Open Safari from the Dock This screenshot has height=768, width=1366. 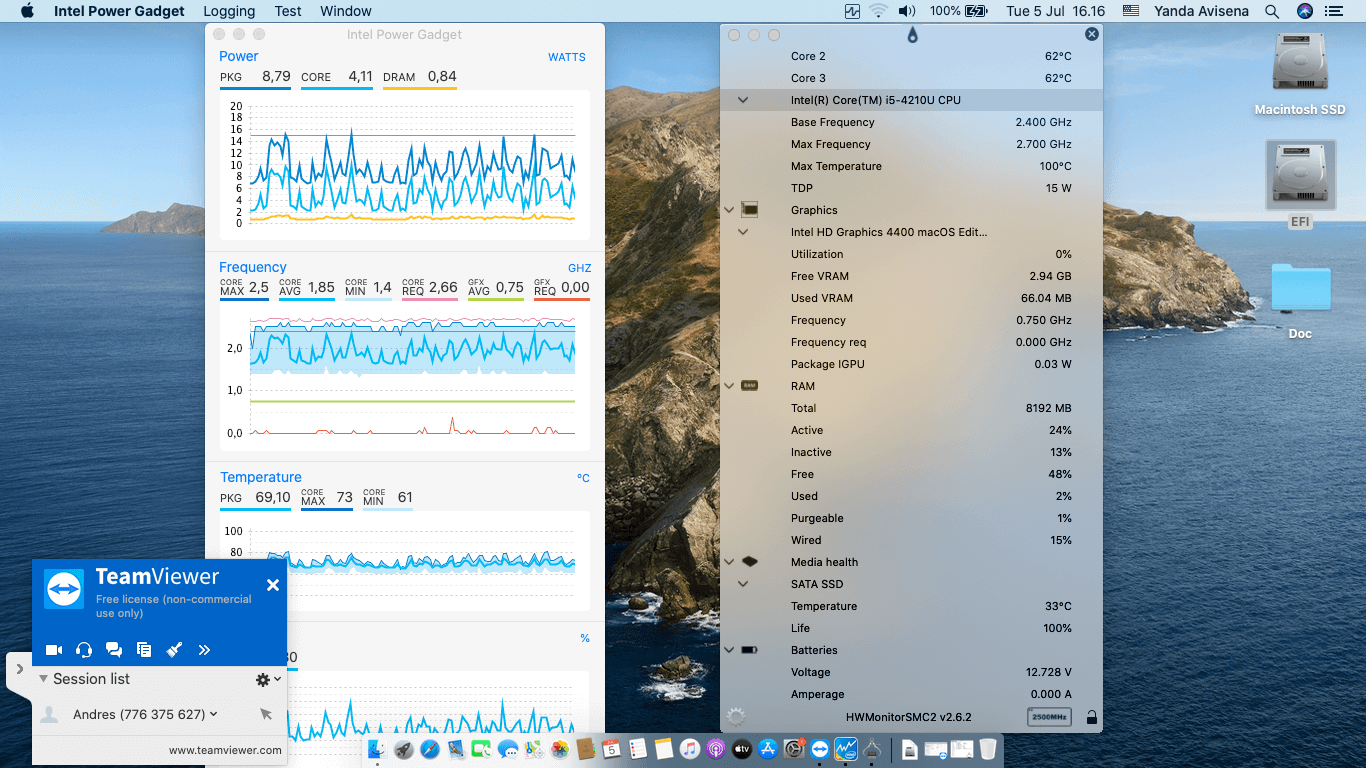tap(430, 748)
